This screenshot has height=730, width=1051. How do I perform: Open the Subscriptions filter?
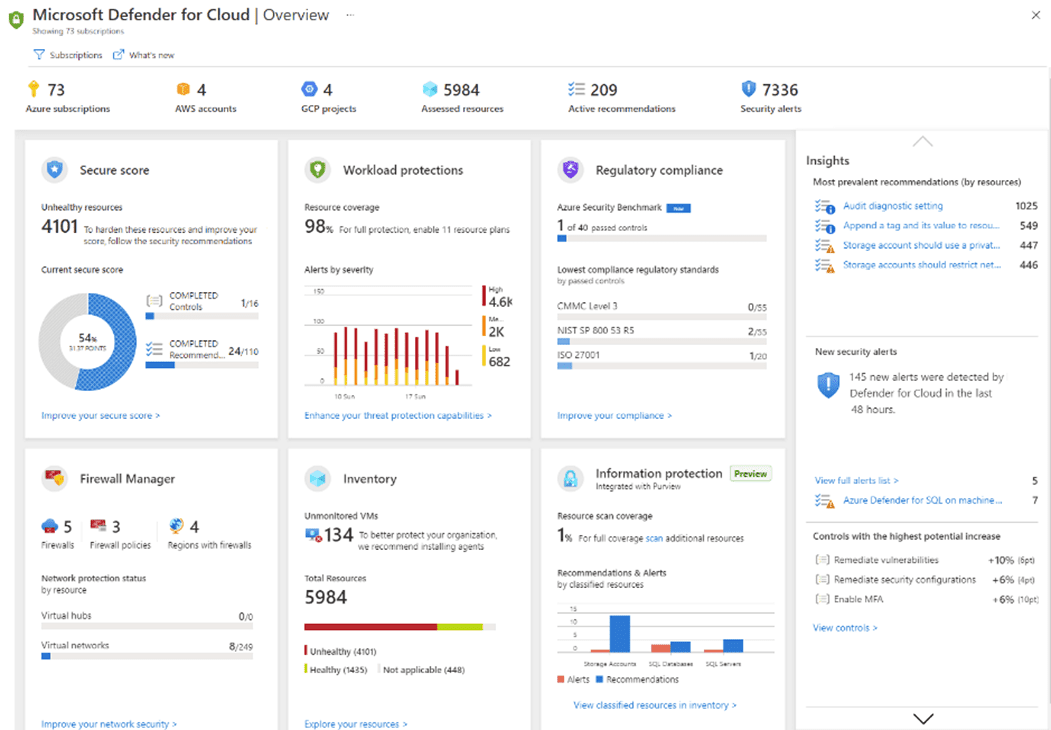68,55
